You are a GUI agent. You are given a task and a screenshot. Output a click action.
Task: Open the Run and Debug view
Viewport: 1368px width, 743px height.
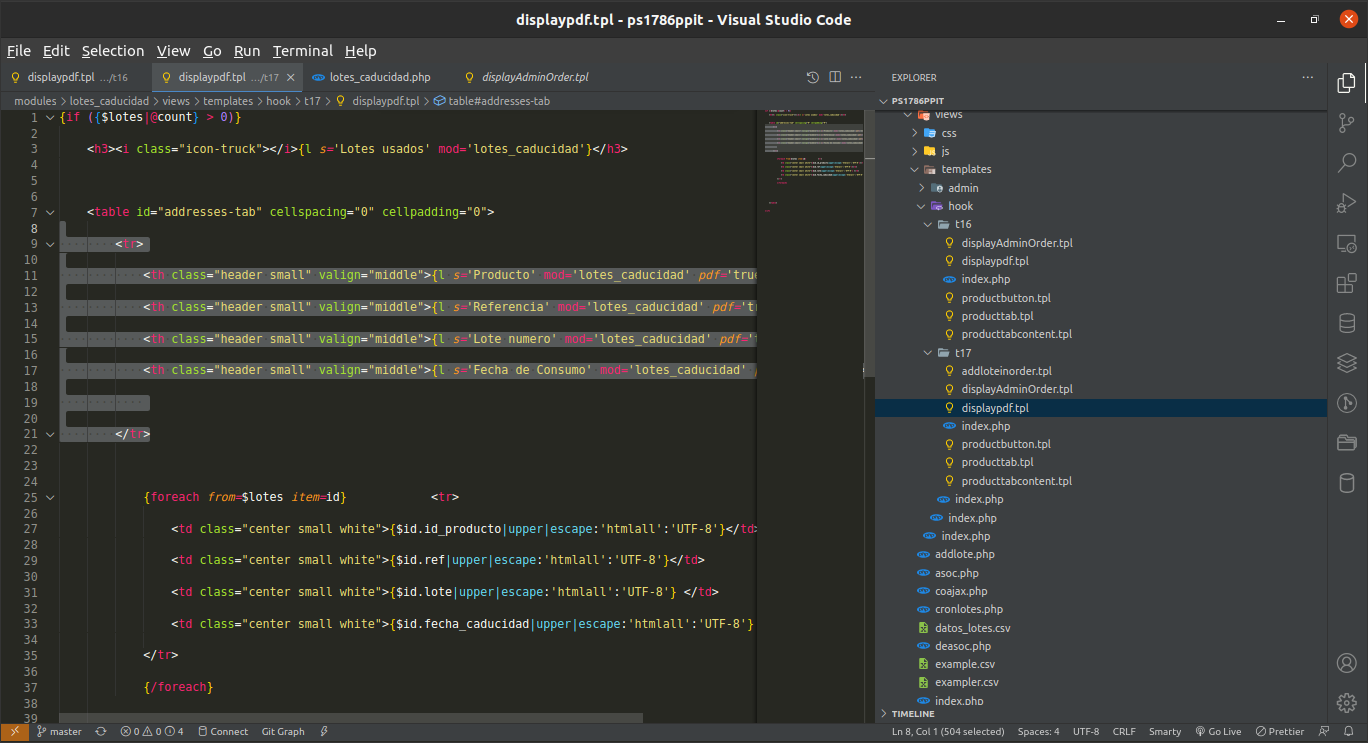point(1346,203)
